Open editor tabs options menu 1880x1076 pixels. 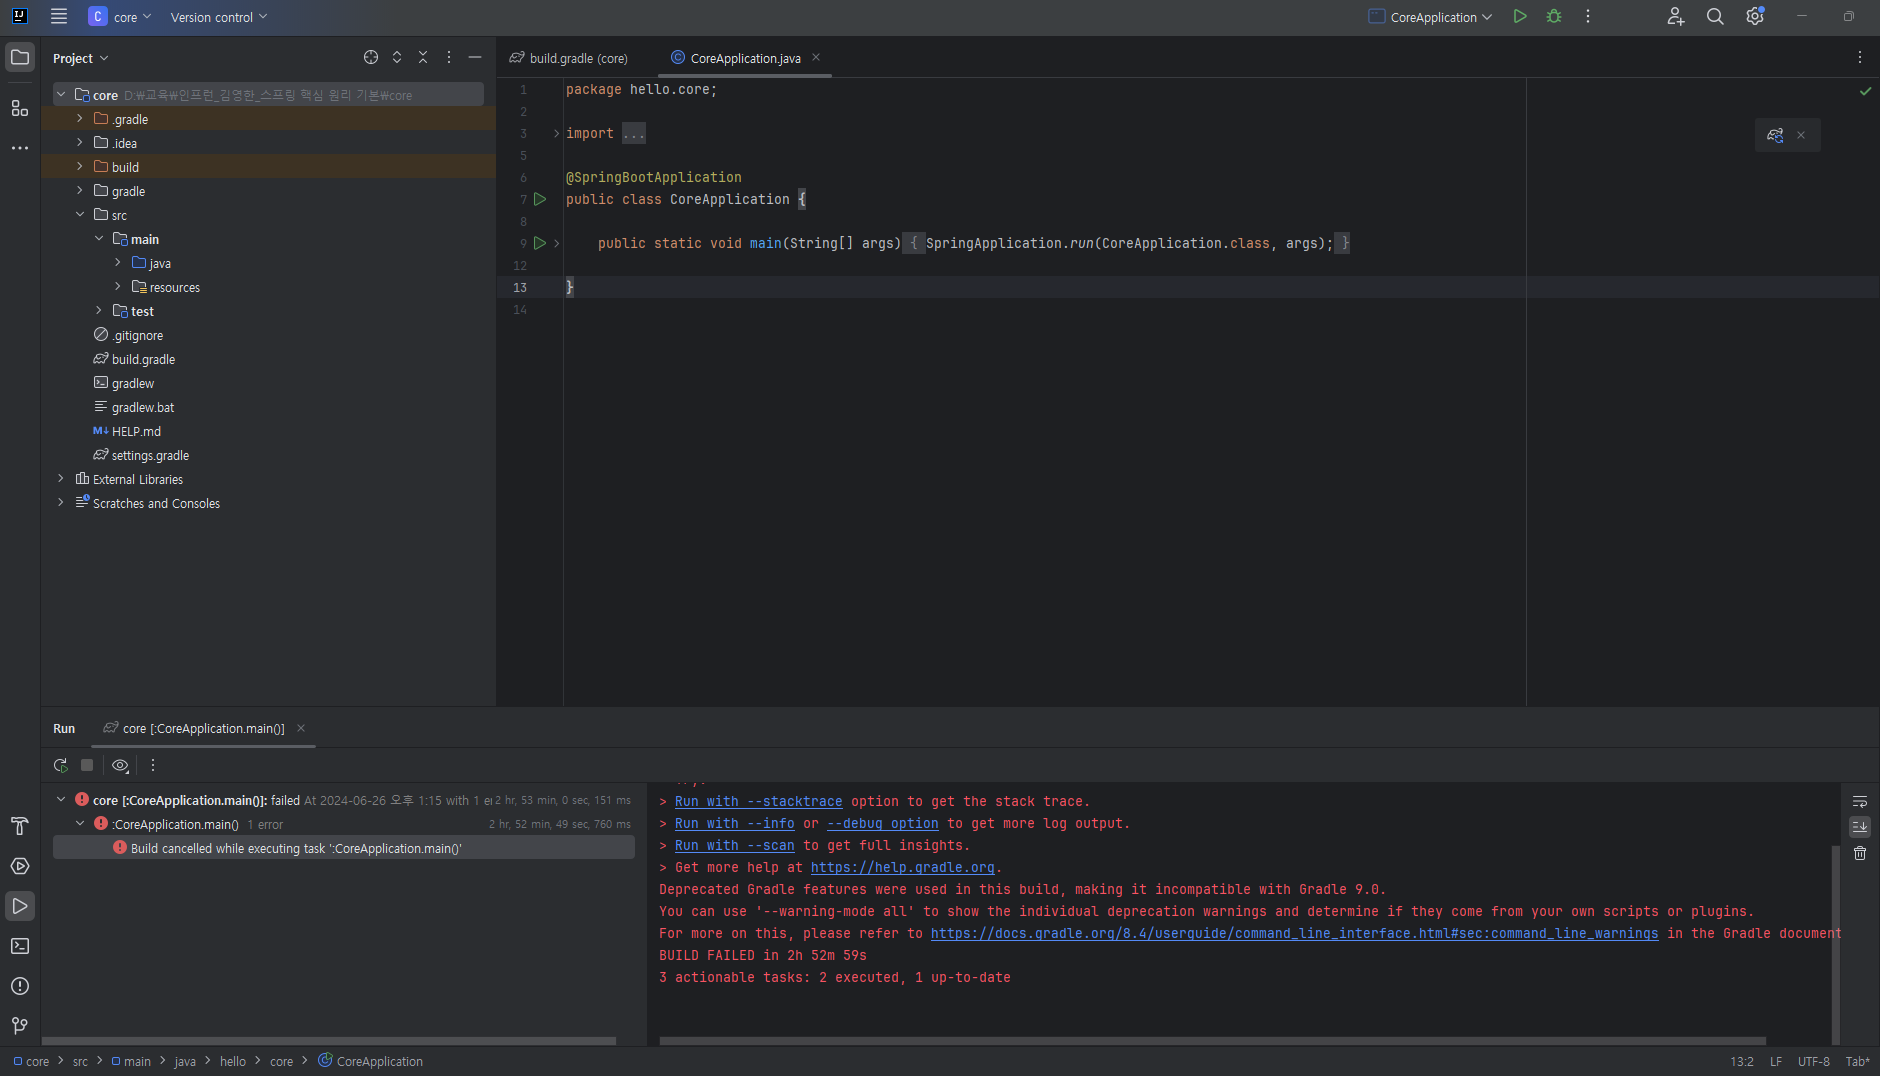1860,57
